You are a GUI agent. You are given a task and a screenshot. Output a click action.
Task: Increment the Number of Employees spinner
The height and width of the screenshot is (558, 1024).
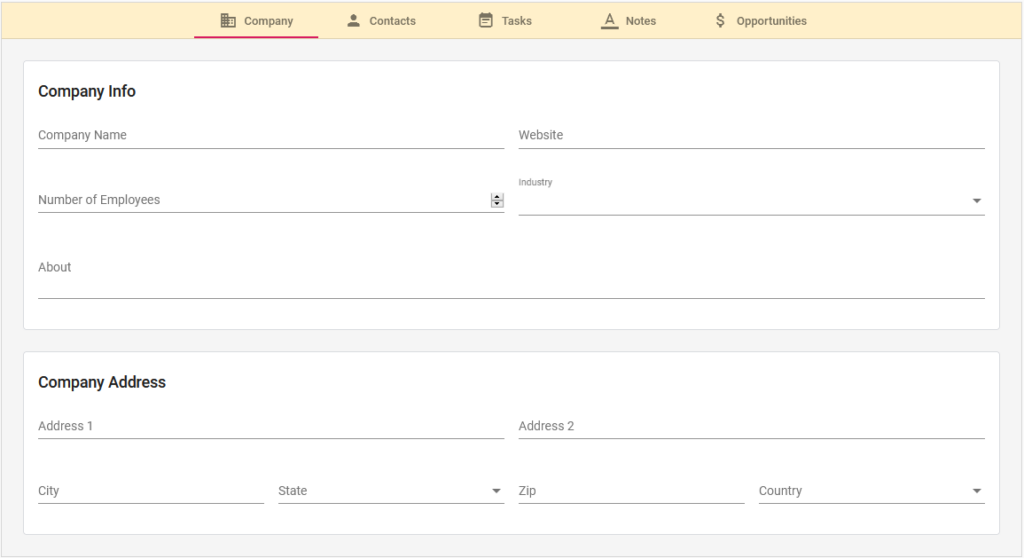click(497, 197)
